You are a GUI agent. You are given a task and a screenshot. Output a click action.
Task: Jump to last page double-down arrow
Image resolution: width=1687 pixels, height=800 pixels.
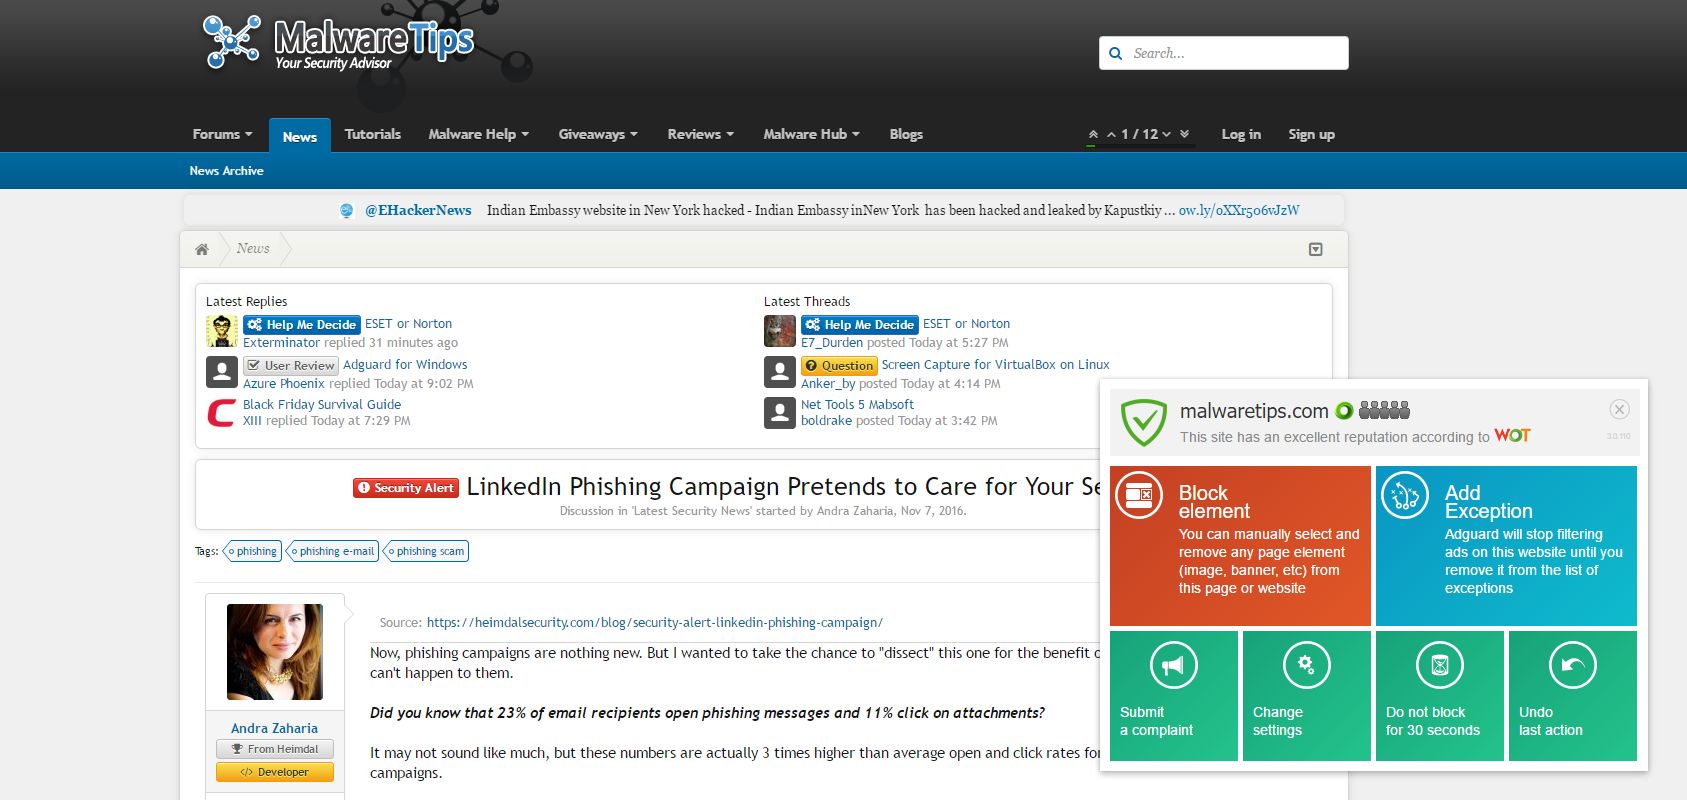tap(1185, 134)
